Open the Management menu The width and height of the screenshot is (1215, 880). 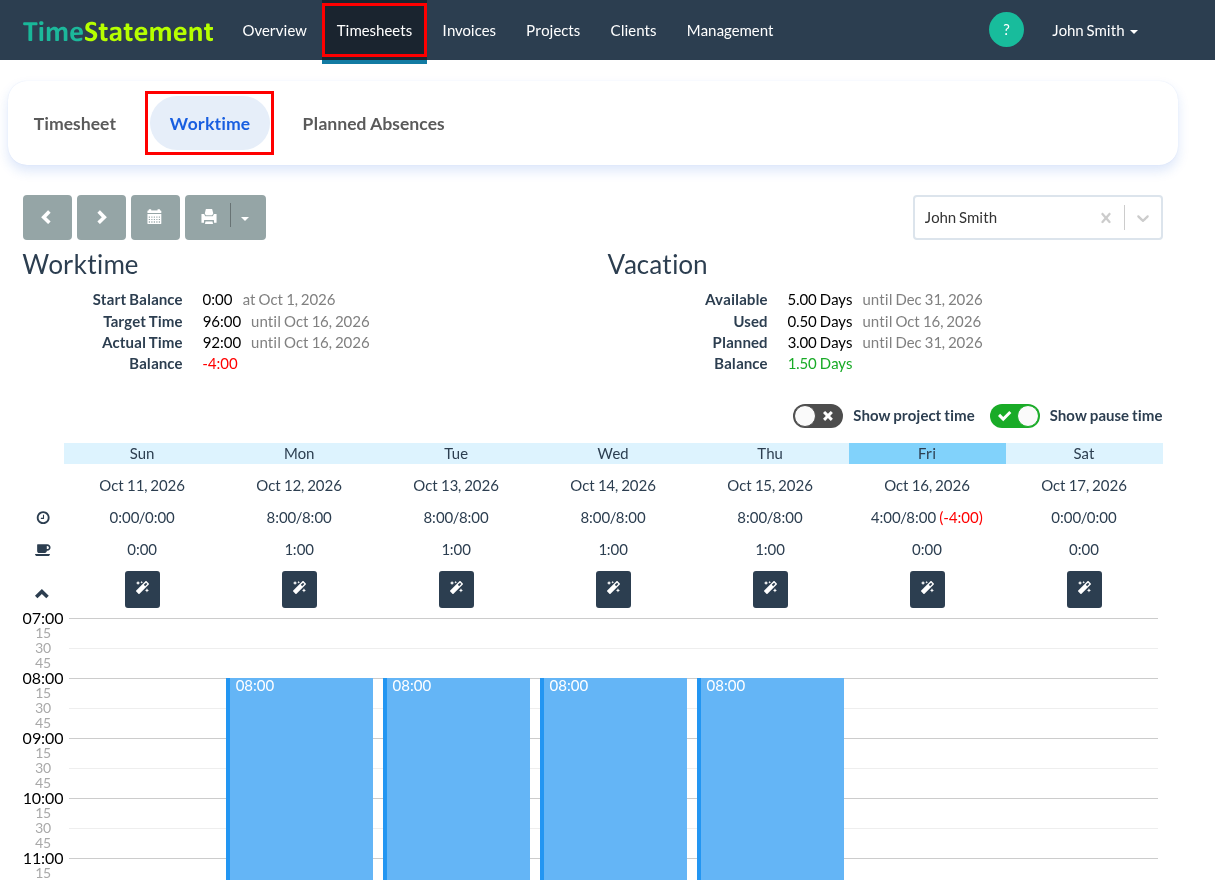click(730, 31)
